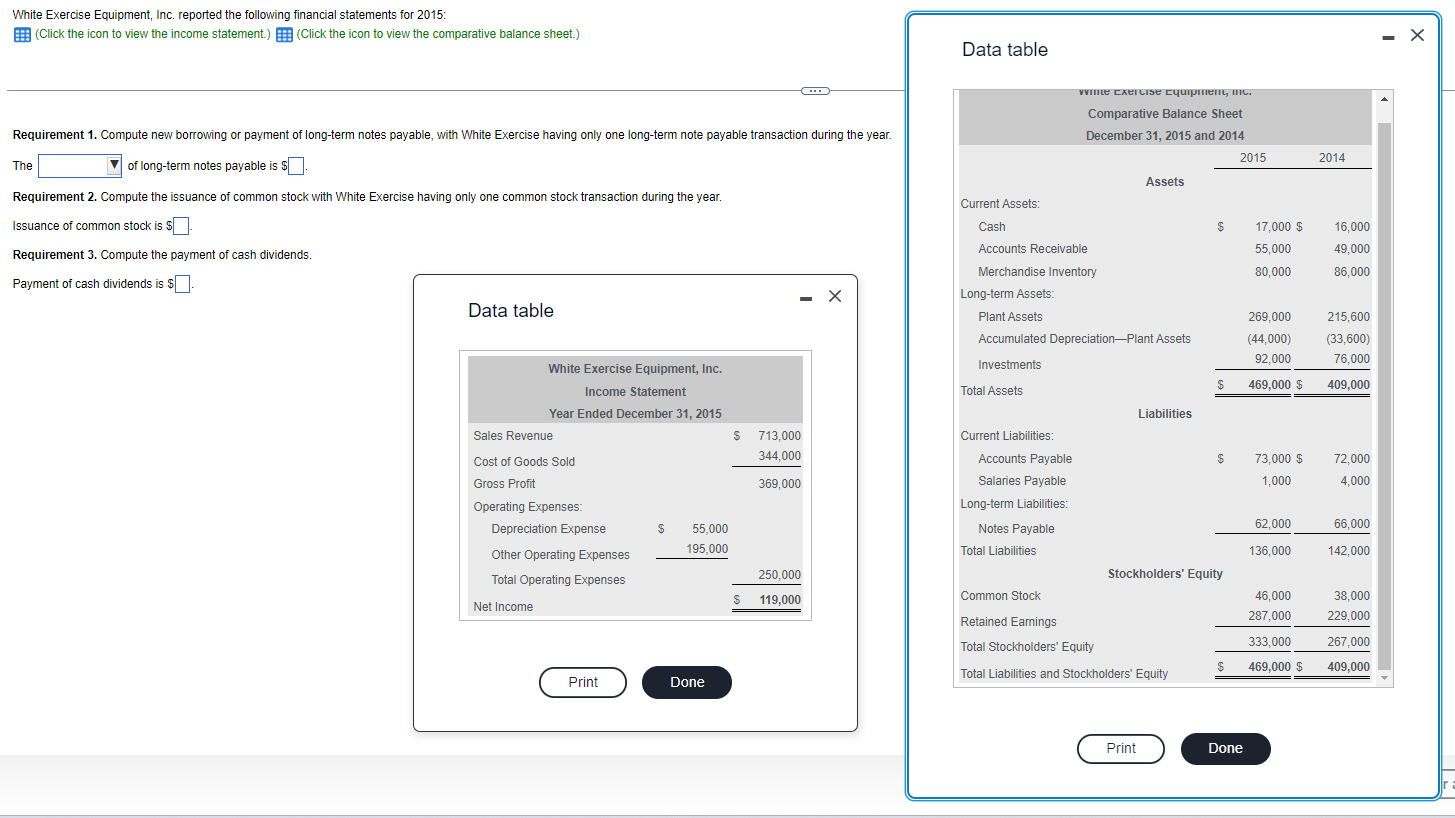The height and width of the screenshot is (818, 1455).
Task: Click the Requirement 3 instruction text
Action: pyautogui.click(x=162, y=255)
